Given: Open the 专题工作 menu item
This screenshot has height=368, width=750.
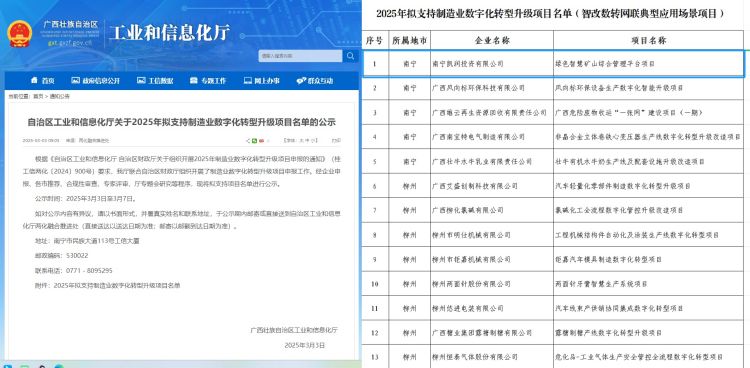Looking at the screenshot, I should [208, 81].
